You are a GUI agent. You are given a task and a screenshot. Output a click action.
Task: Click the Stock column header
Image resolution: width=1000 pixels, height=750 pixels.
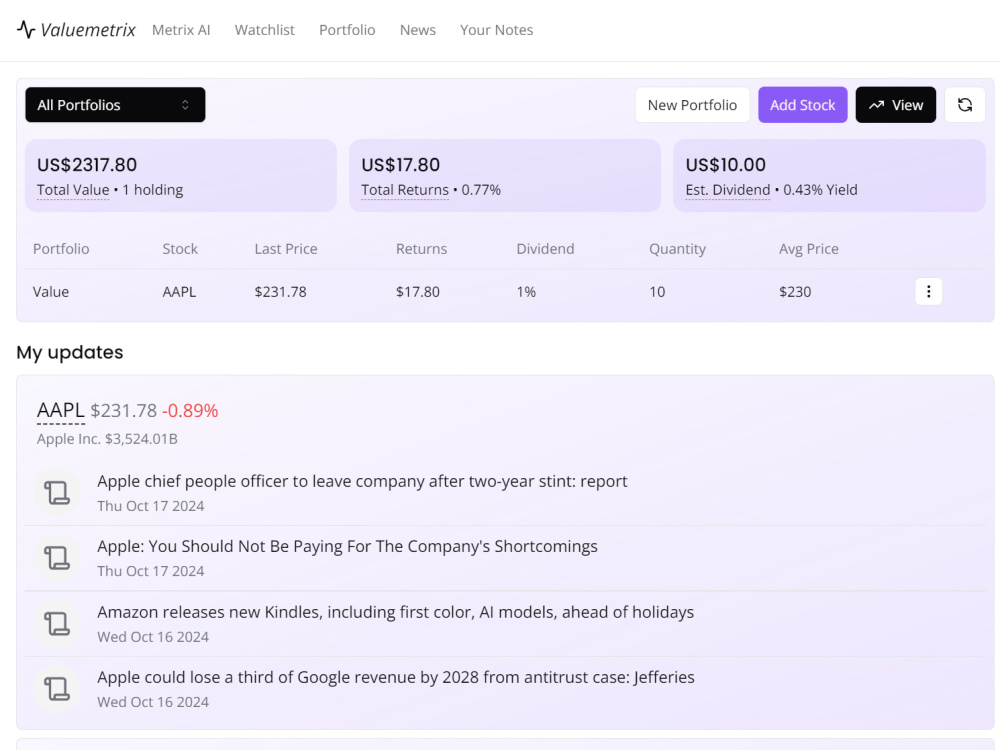(180, 249)
